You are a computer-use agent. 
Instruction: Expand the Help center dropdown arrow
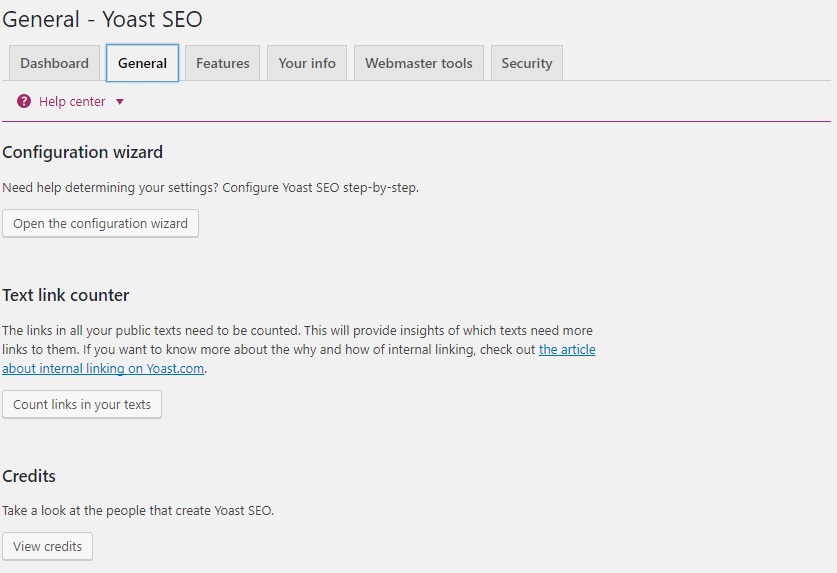120,102
